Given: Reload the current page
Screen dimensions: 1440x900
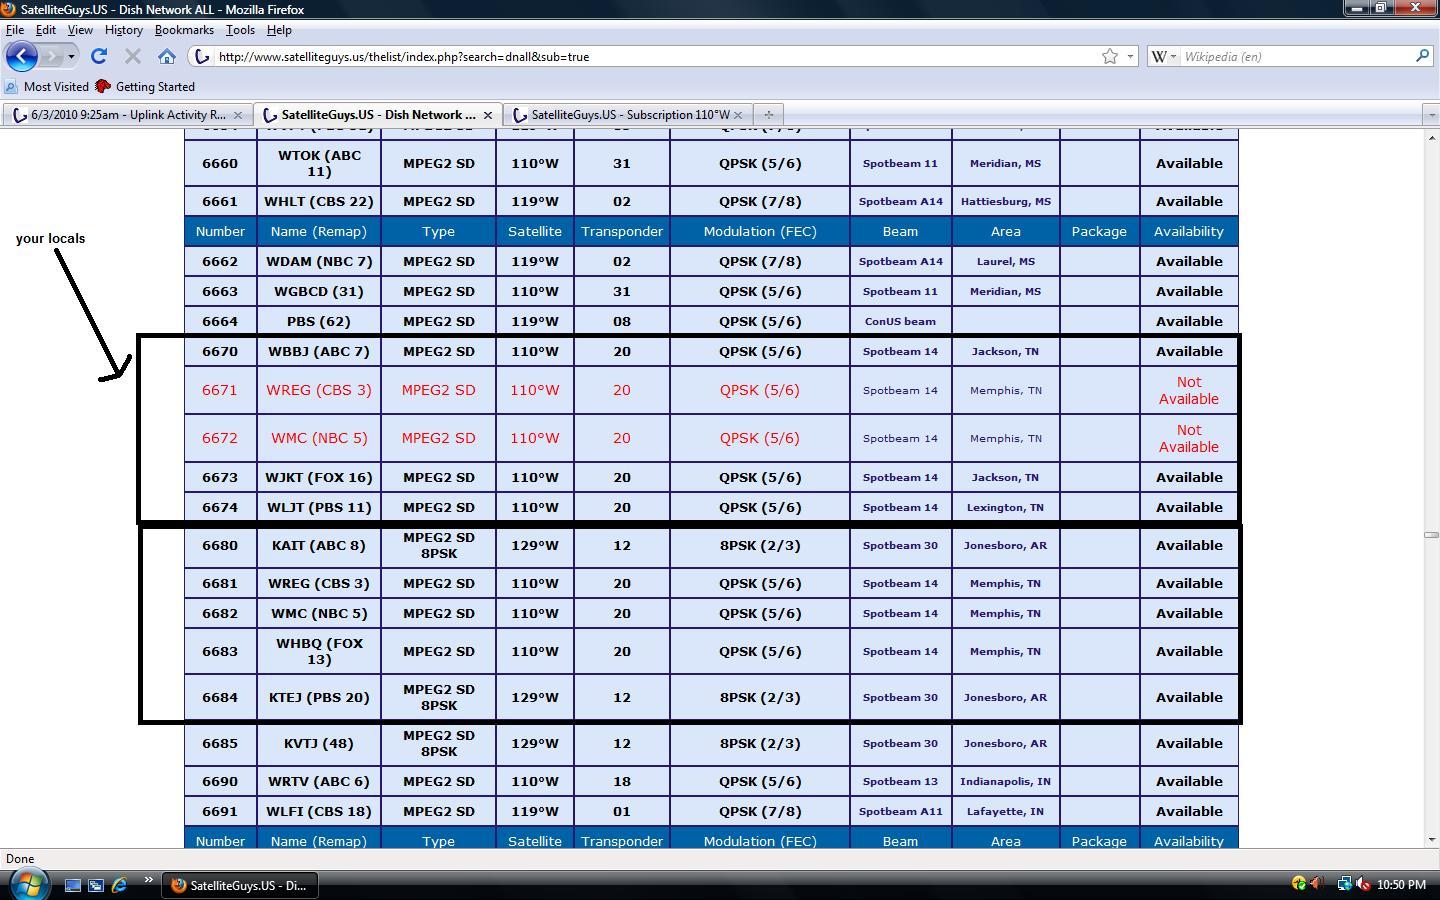Looking at the screenshot, I should [99, 57].
